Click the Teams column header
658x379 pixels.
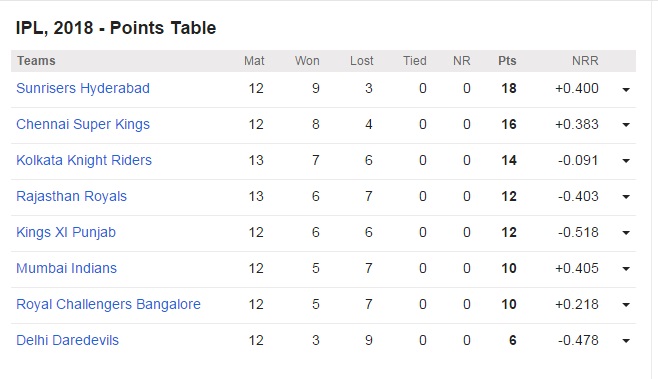[x=36, y=61]
